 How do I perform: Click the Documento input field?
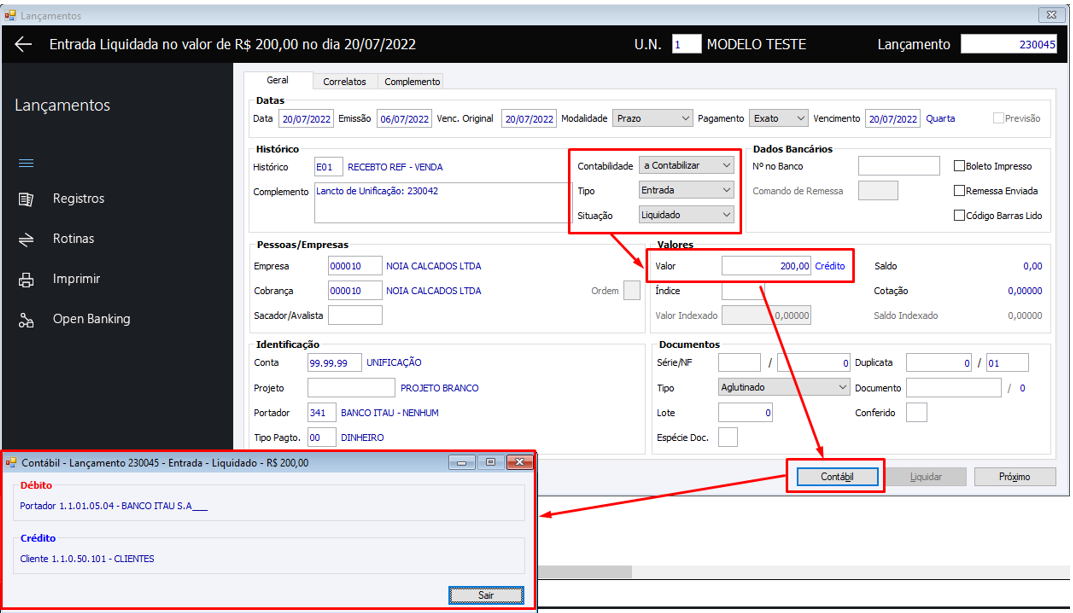(x=954, y=388)
